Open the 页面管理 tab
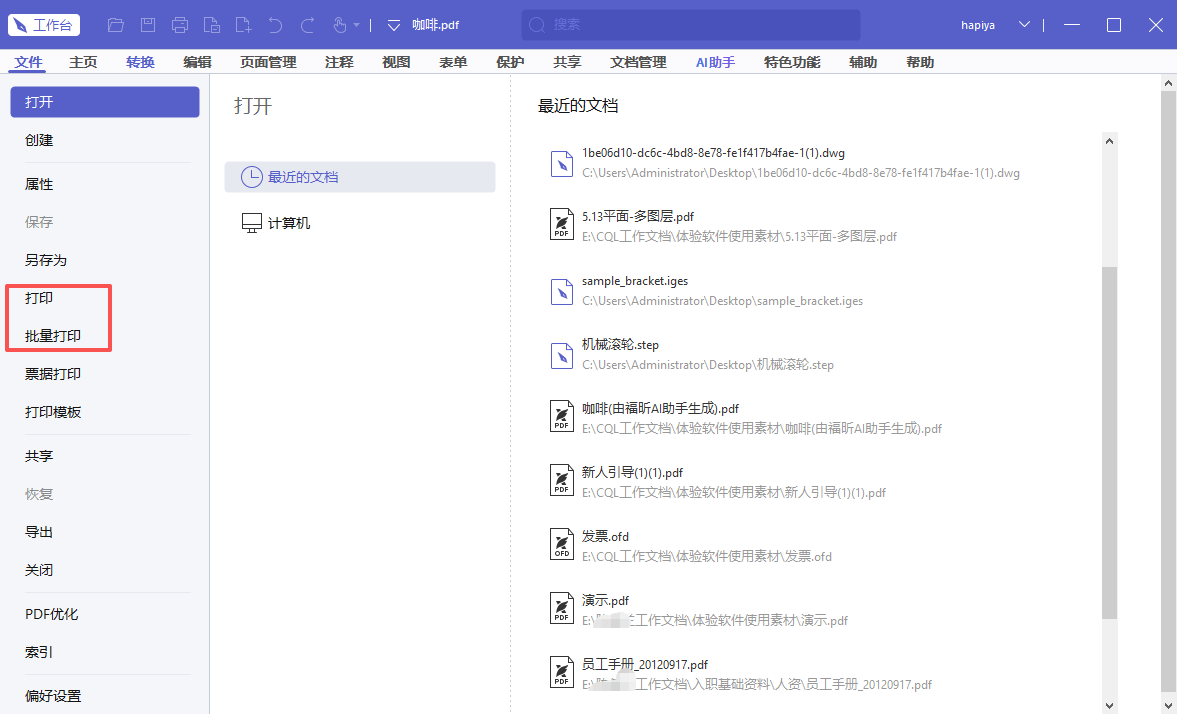The image size is (1177, 714). [268, 62]
